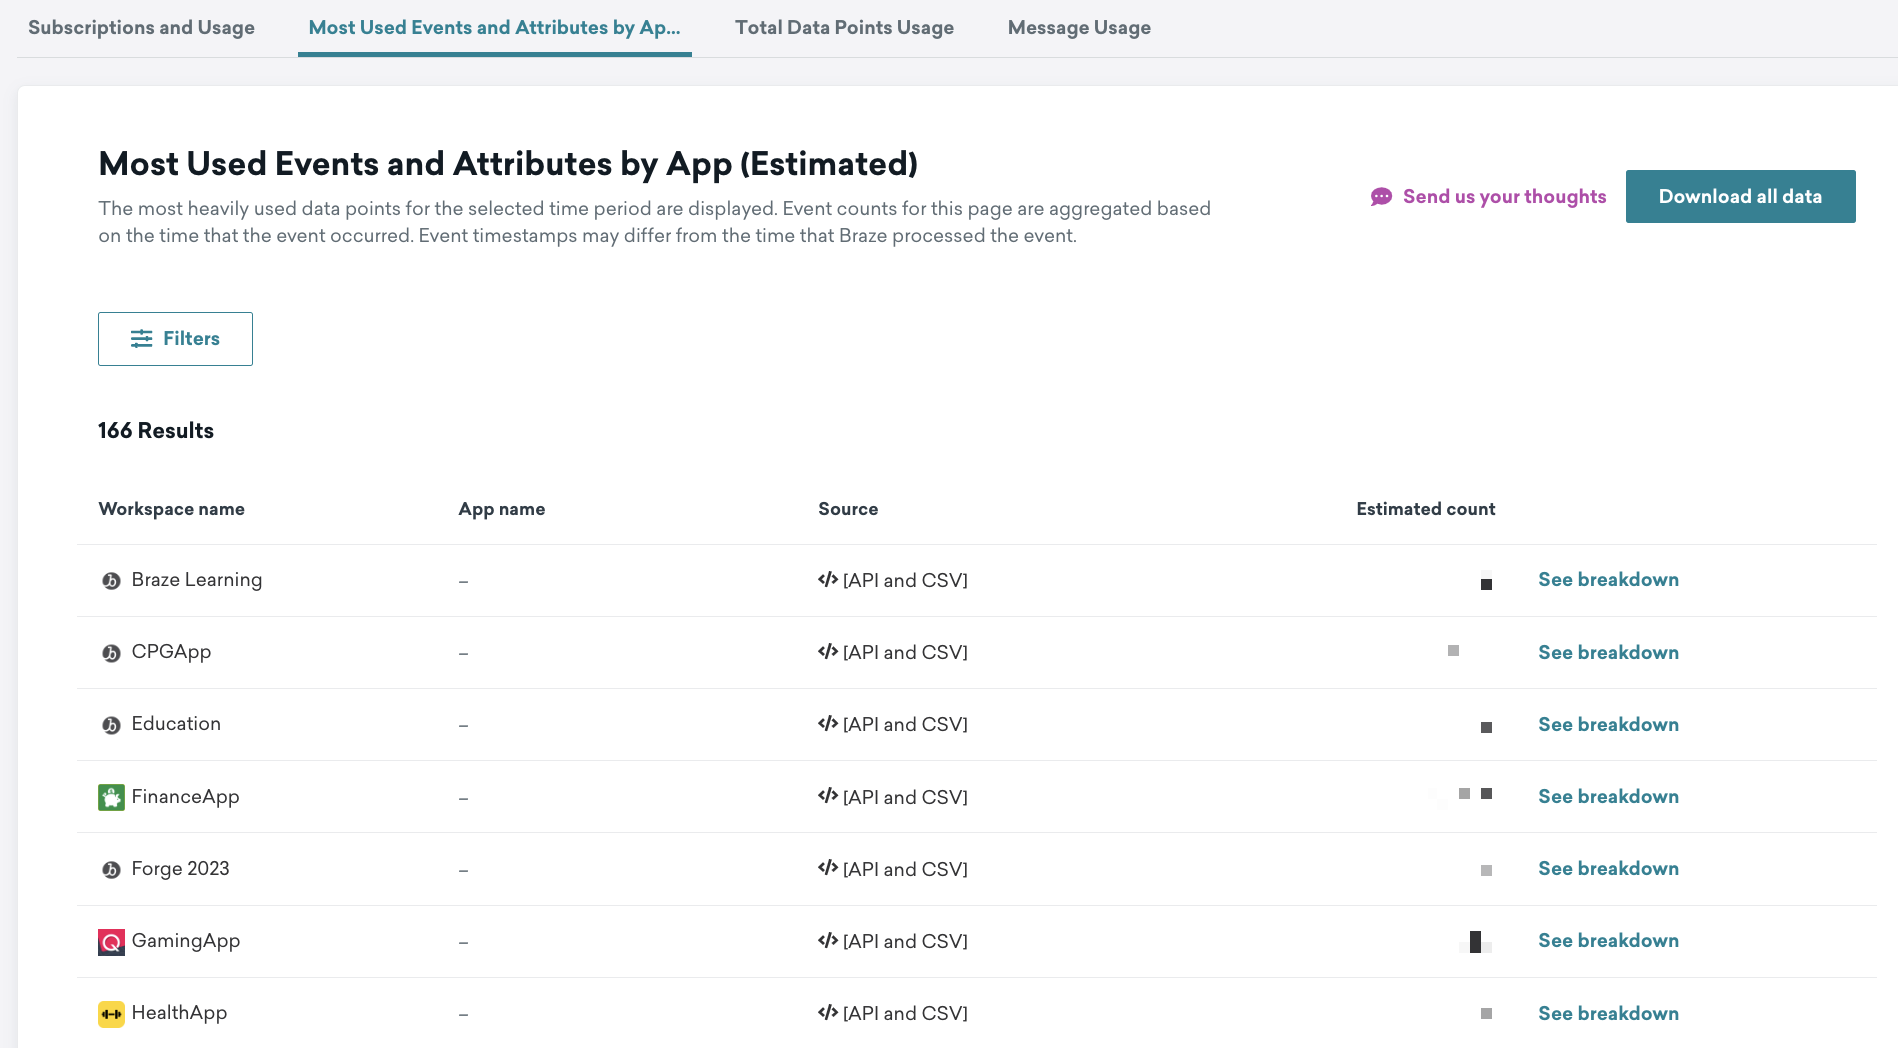Click the code icon in FinanceApp row

pos(828,796)
